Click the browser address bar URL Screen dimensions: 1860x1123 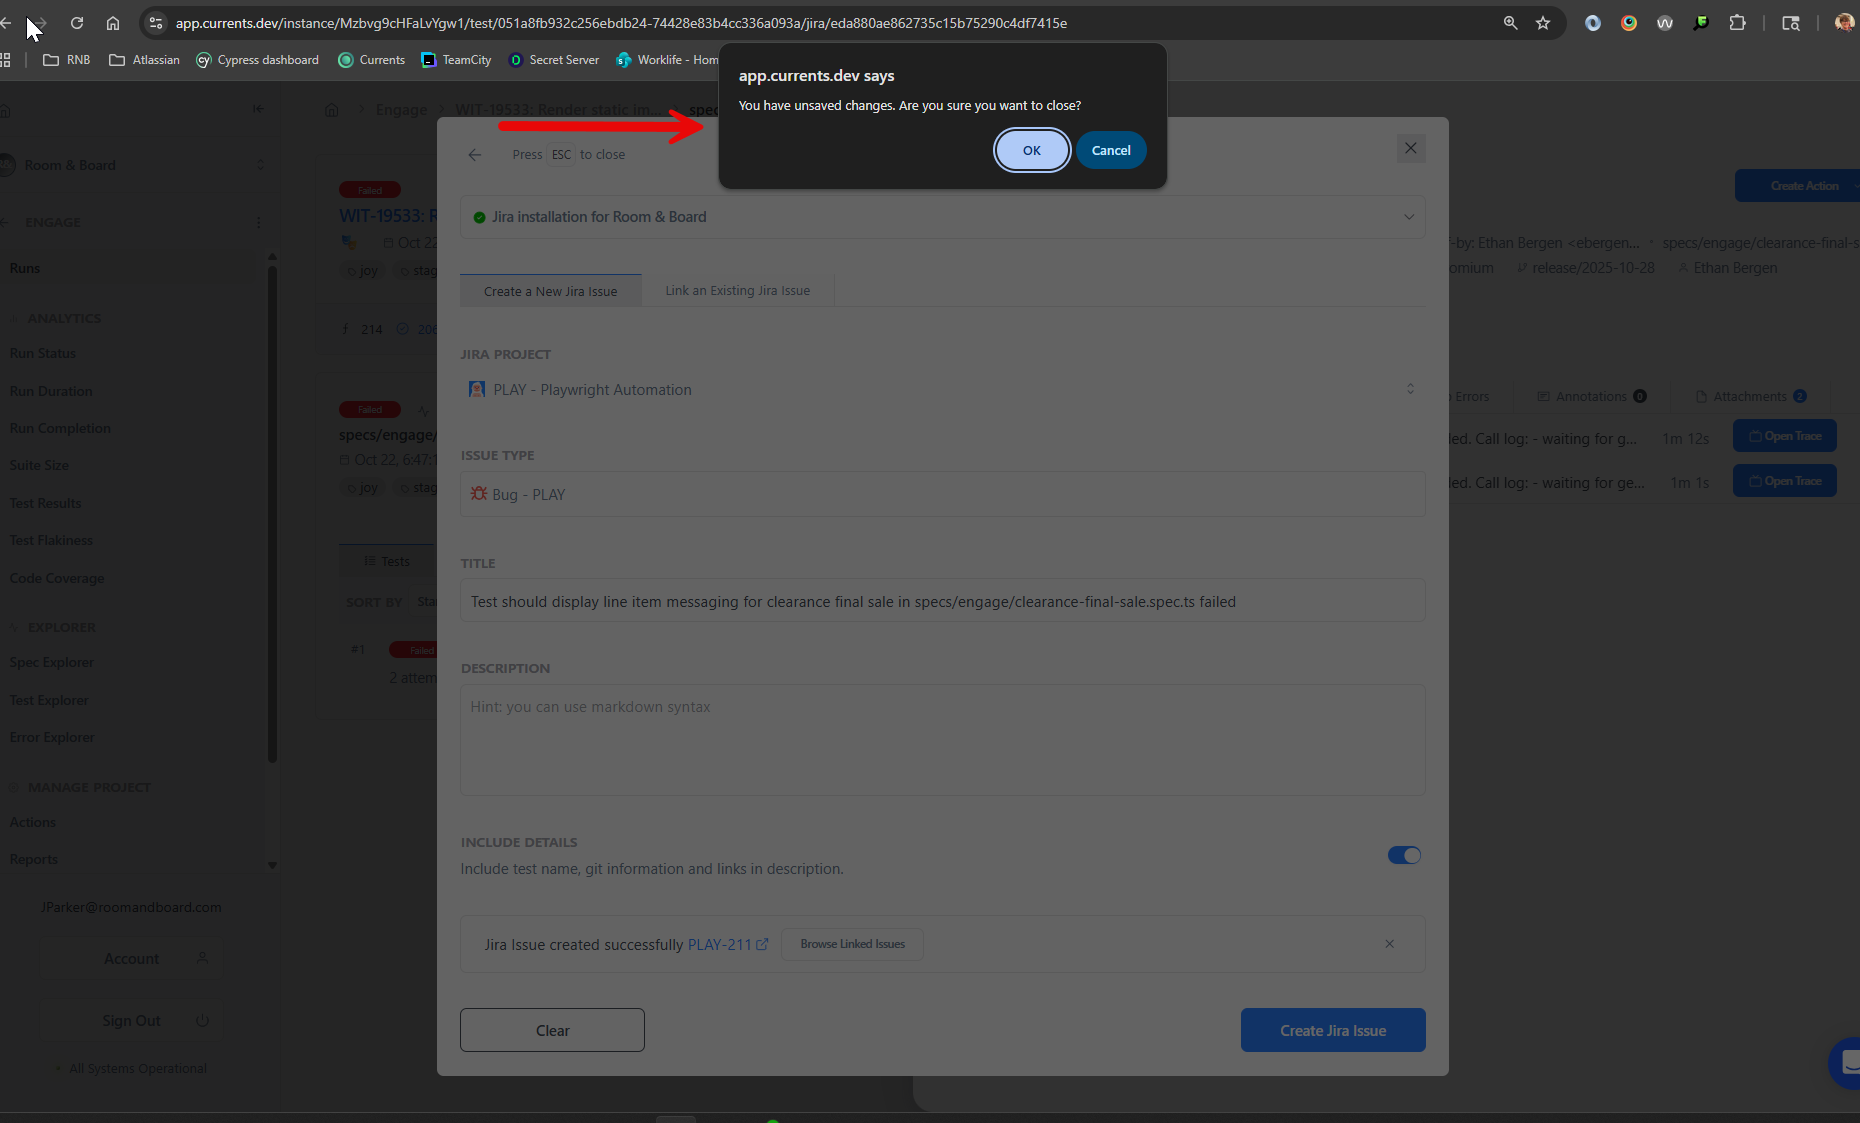point(621,23)
